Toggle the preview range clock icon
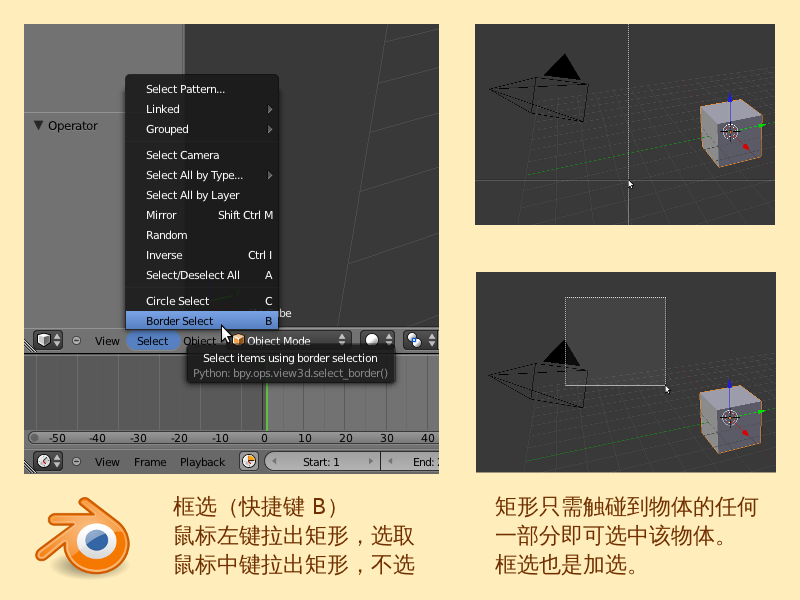 (x=249, y=461)
